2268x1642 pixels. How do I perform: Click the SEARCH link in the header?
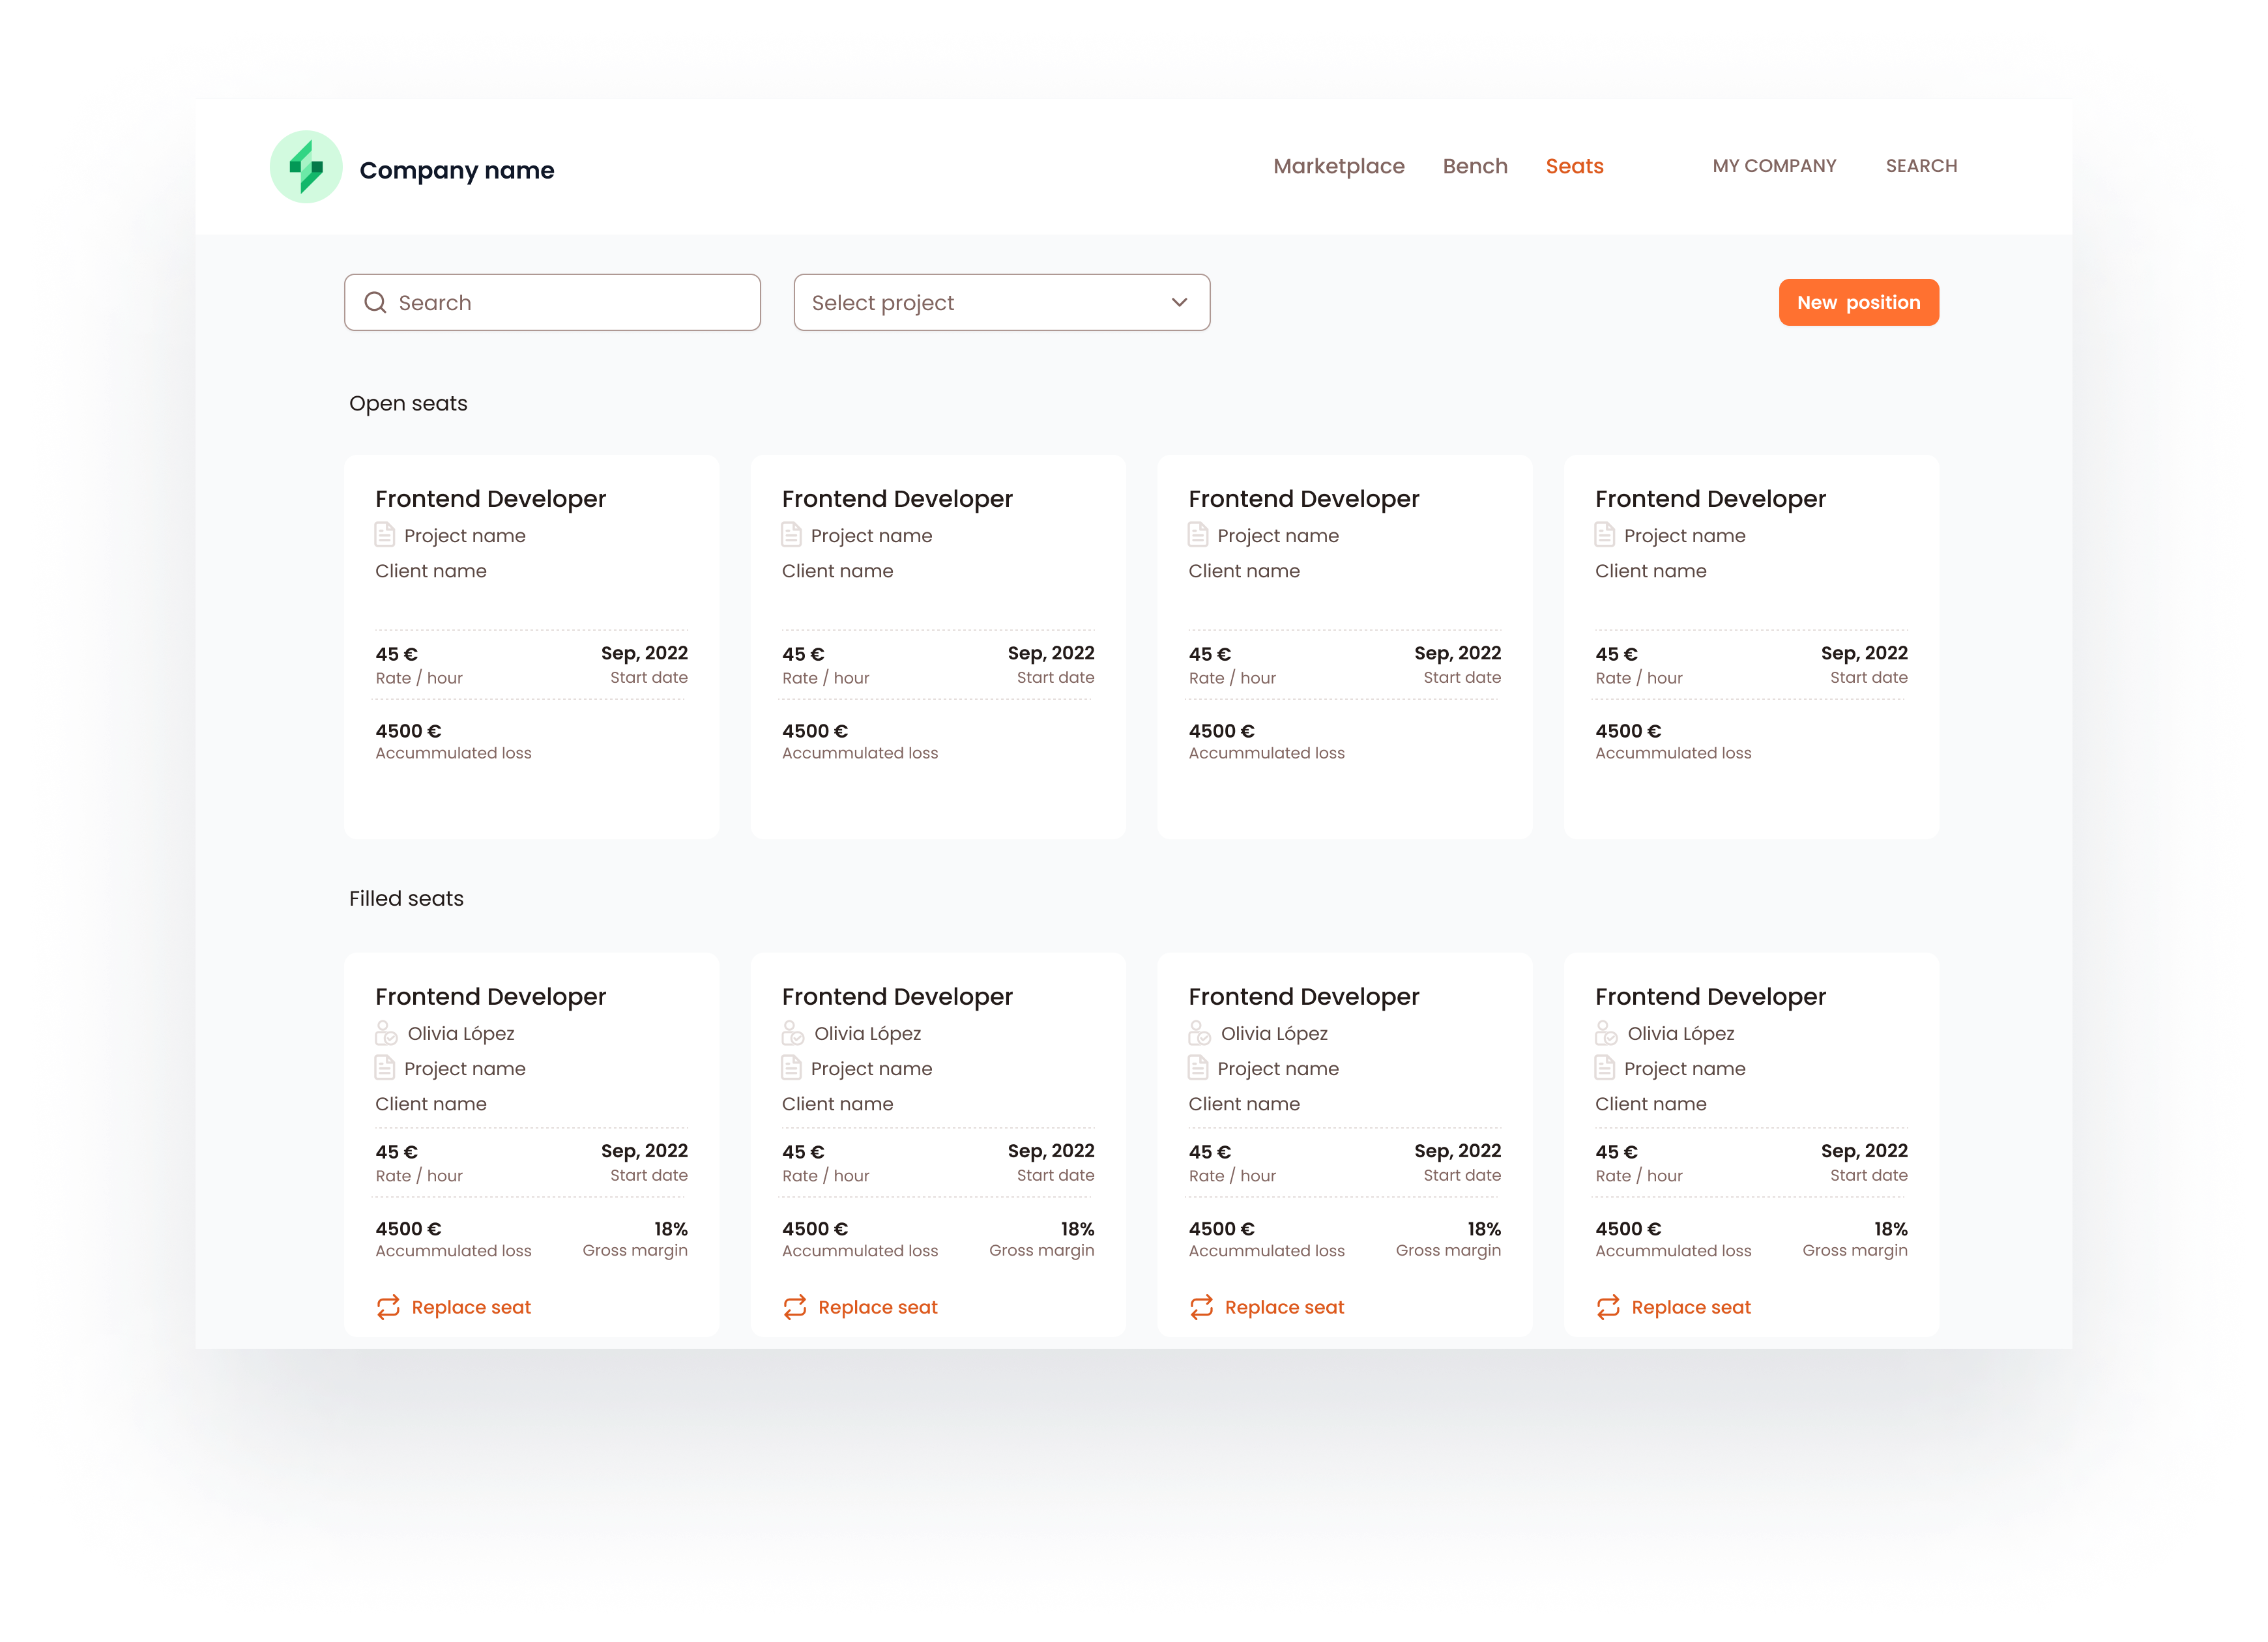(1921, 166)
